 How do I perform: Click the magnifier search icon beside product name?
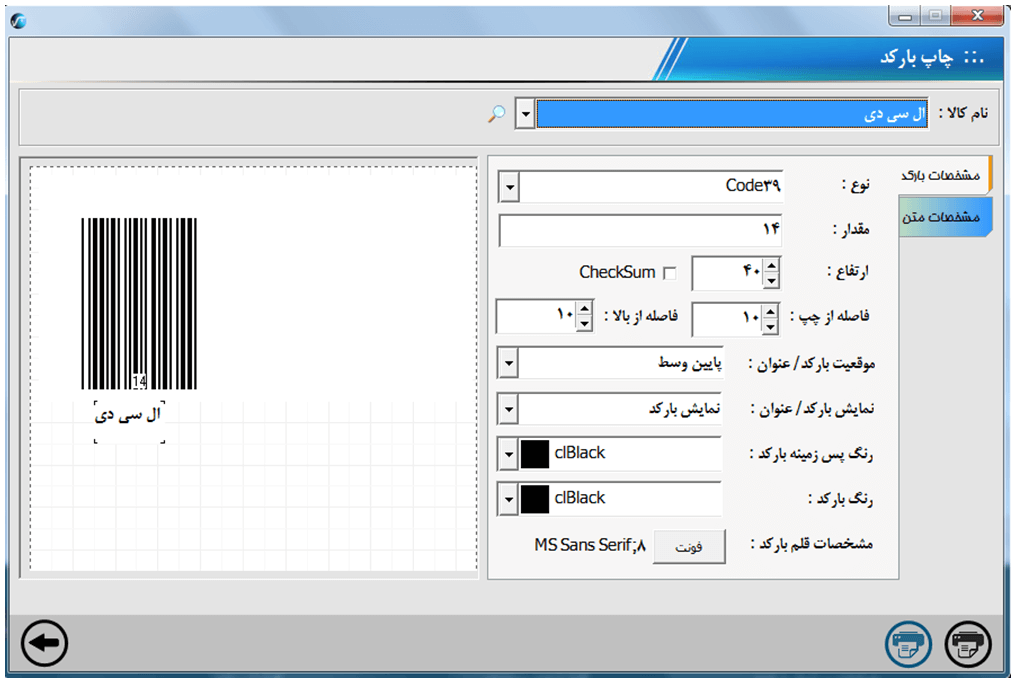[496, 114]
